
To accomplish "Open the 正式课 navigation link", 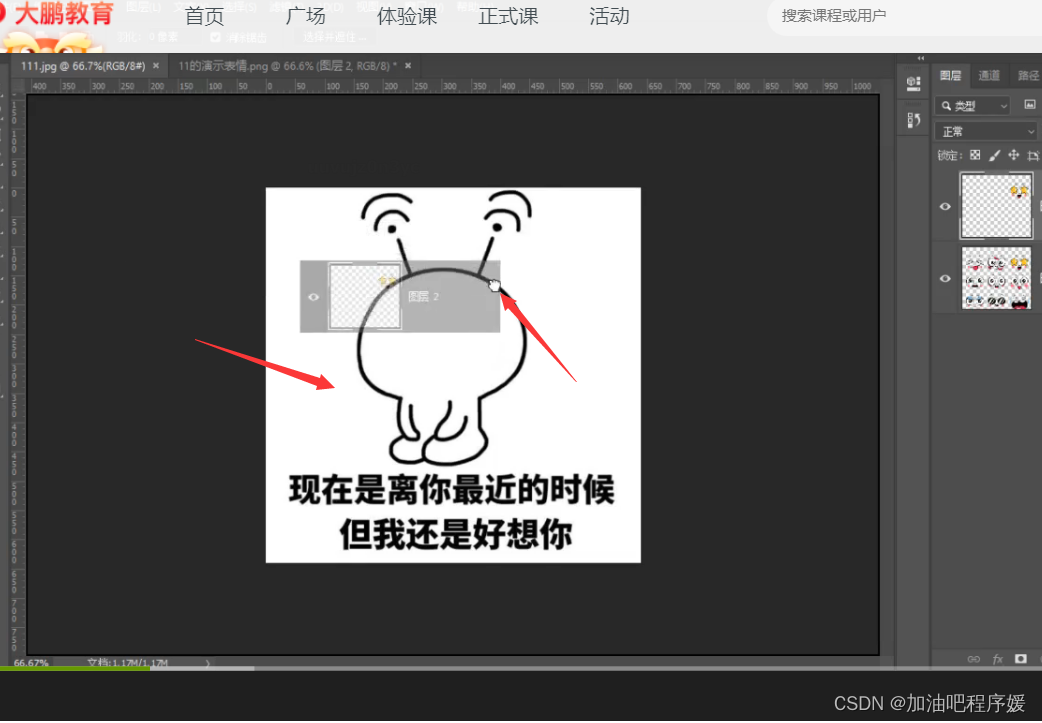I will click(508, 16).
